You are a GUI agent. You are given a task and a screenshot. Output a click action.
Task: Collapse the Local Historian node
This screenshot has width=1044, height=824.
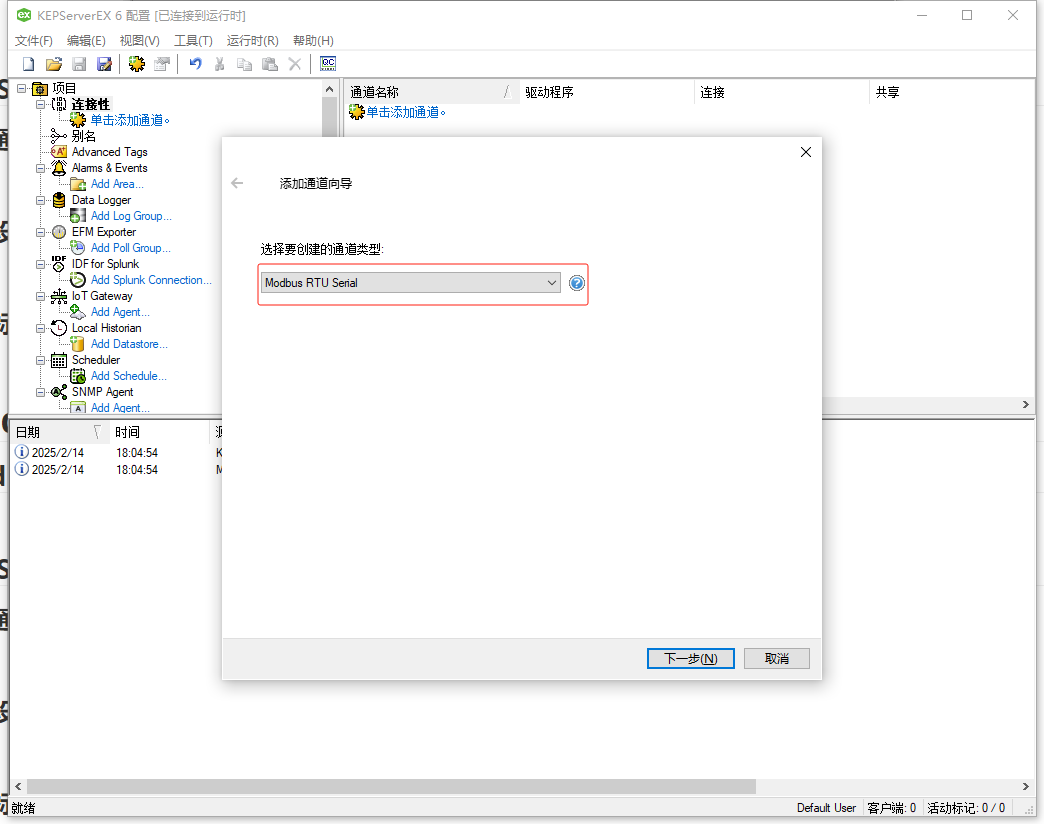[41, 328]
